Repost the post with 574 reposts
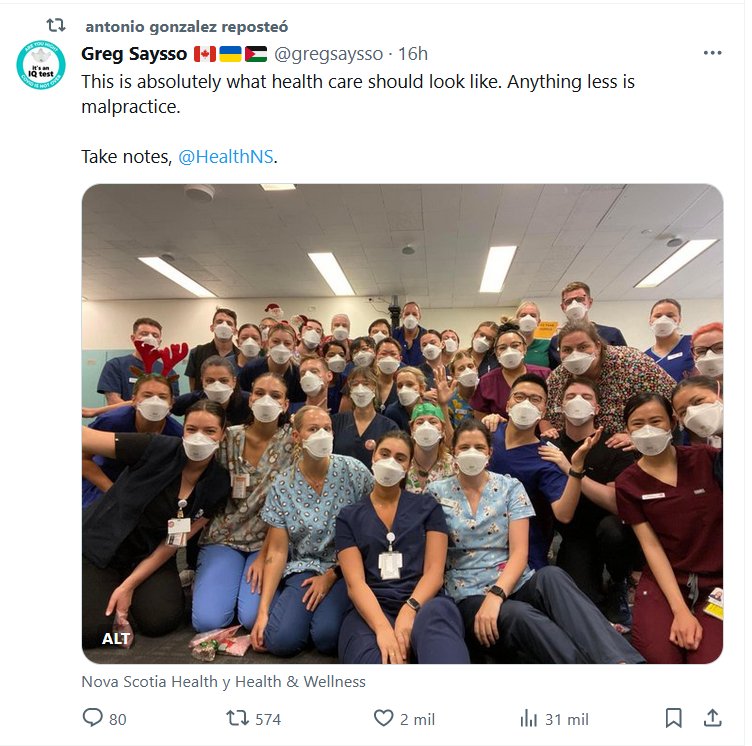The height and width of the screenshot is (746, 752). [x=237, y=718]
